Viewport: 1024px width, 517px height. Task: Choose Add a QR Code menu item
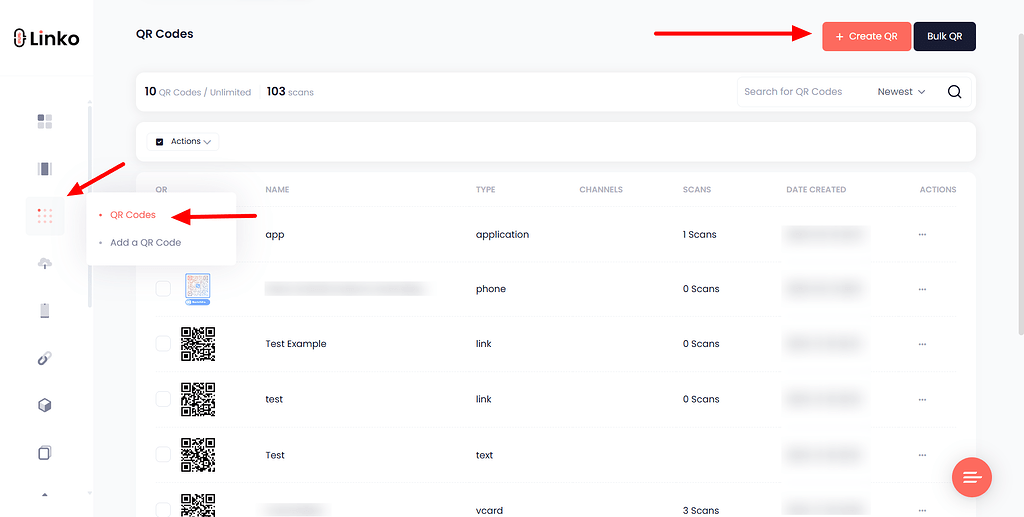pyautogui.click(x=145, y=243)
